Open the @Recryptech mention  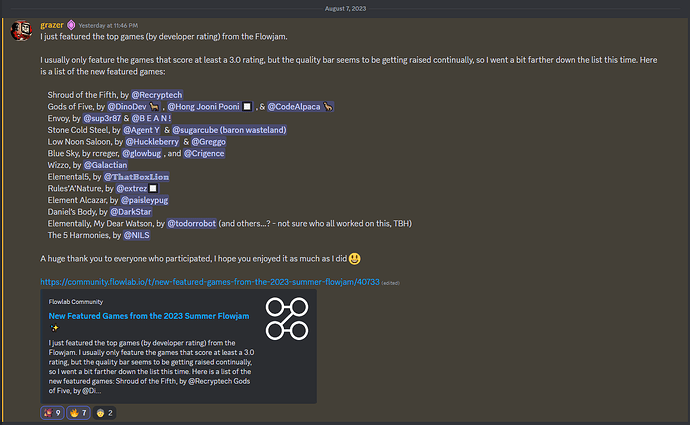[x=157, y=95]
